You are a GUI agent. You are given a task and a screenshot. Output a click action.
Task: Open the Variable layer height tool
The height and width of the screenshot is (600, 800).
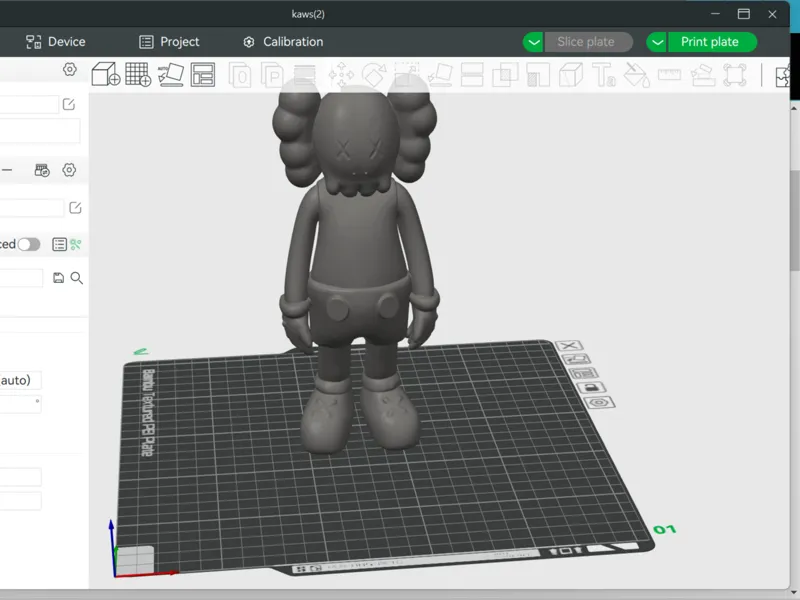pyautogui.click(x=305, y=76)
